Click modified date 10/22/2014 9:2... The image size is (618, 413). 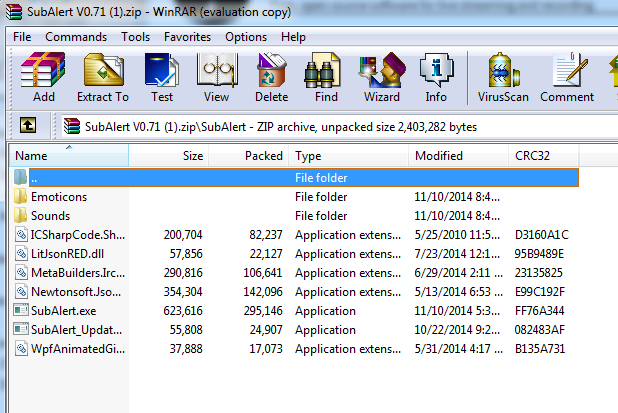pyautogui.click(x=457, y=329)
